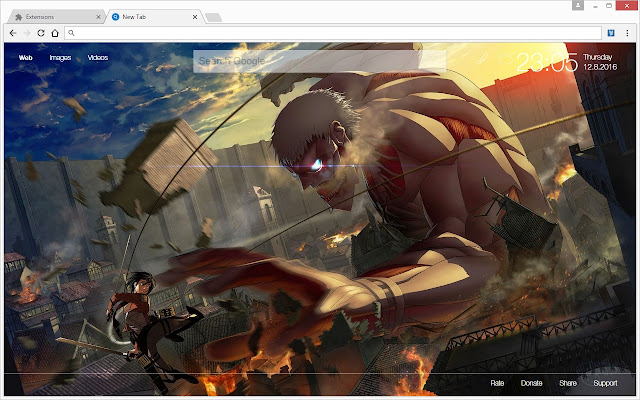Close the Chrome window
Viewport: 640px width, 400px height.
(627, 6)
